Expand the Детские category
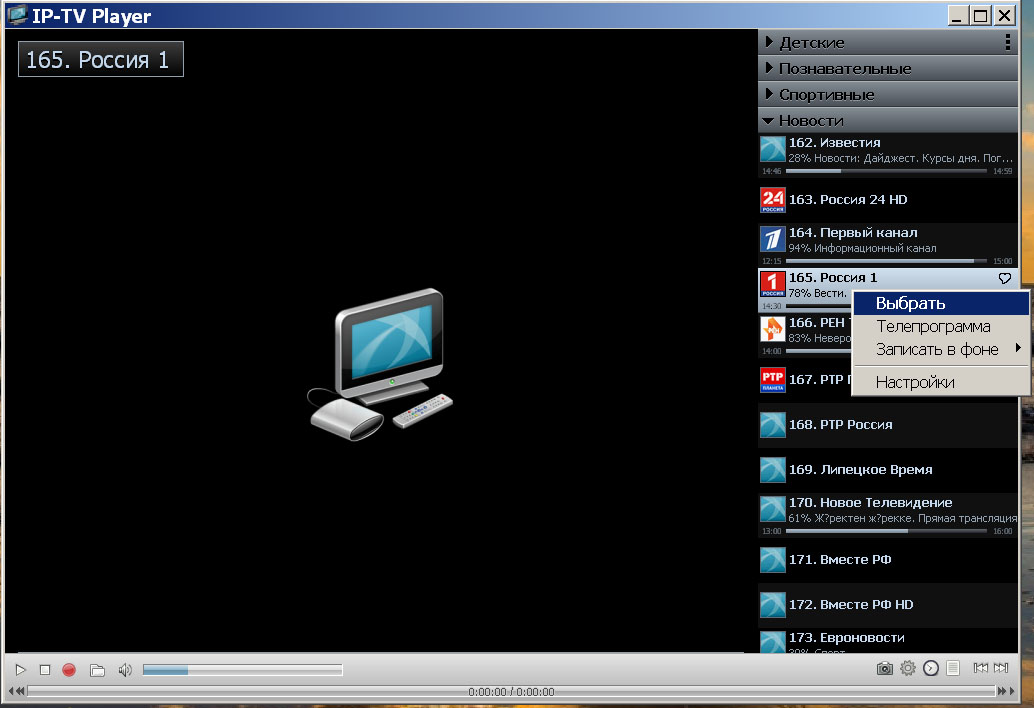The width and height of the screenshot is (1034, 708). (x=888, y=42)
